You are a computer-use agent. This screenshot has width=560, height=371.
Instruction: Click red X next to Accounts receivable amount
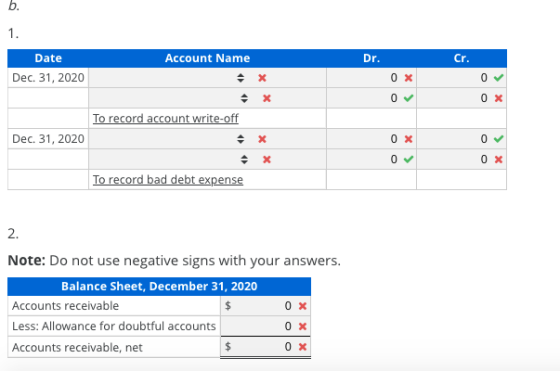coord(302,306)
